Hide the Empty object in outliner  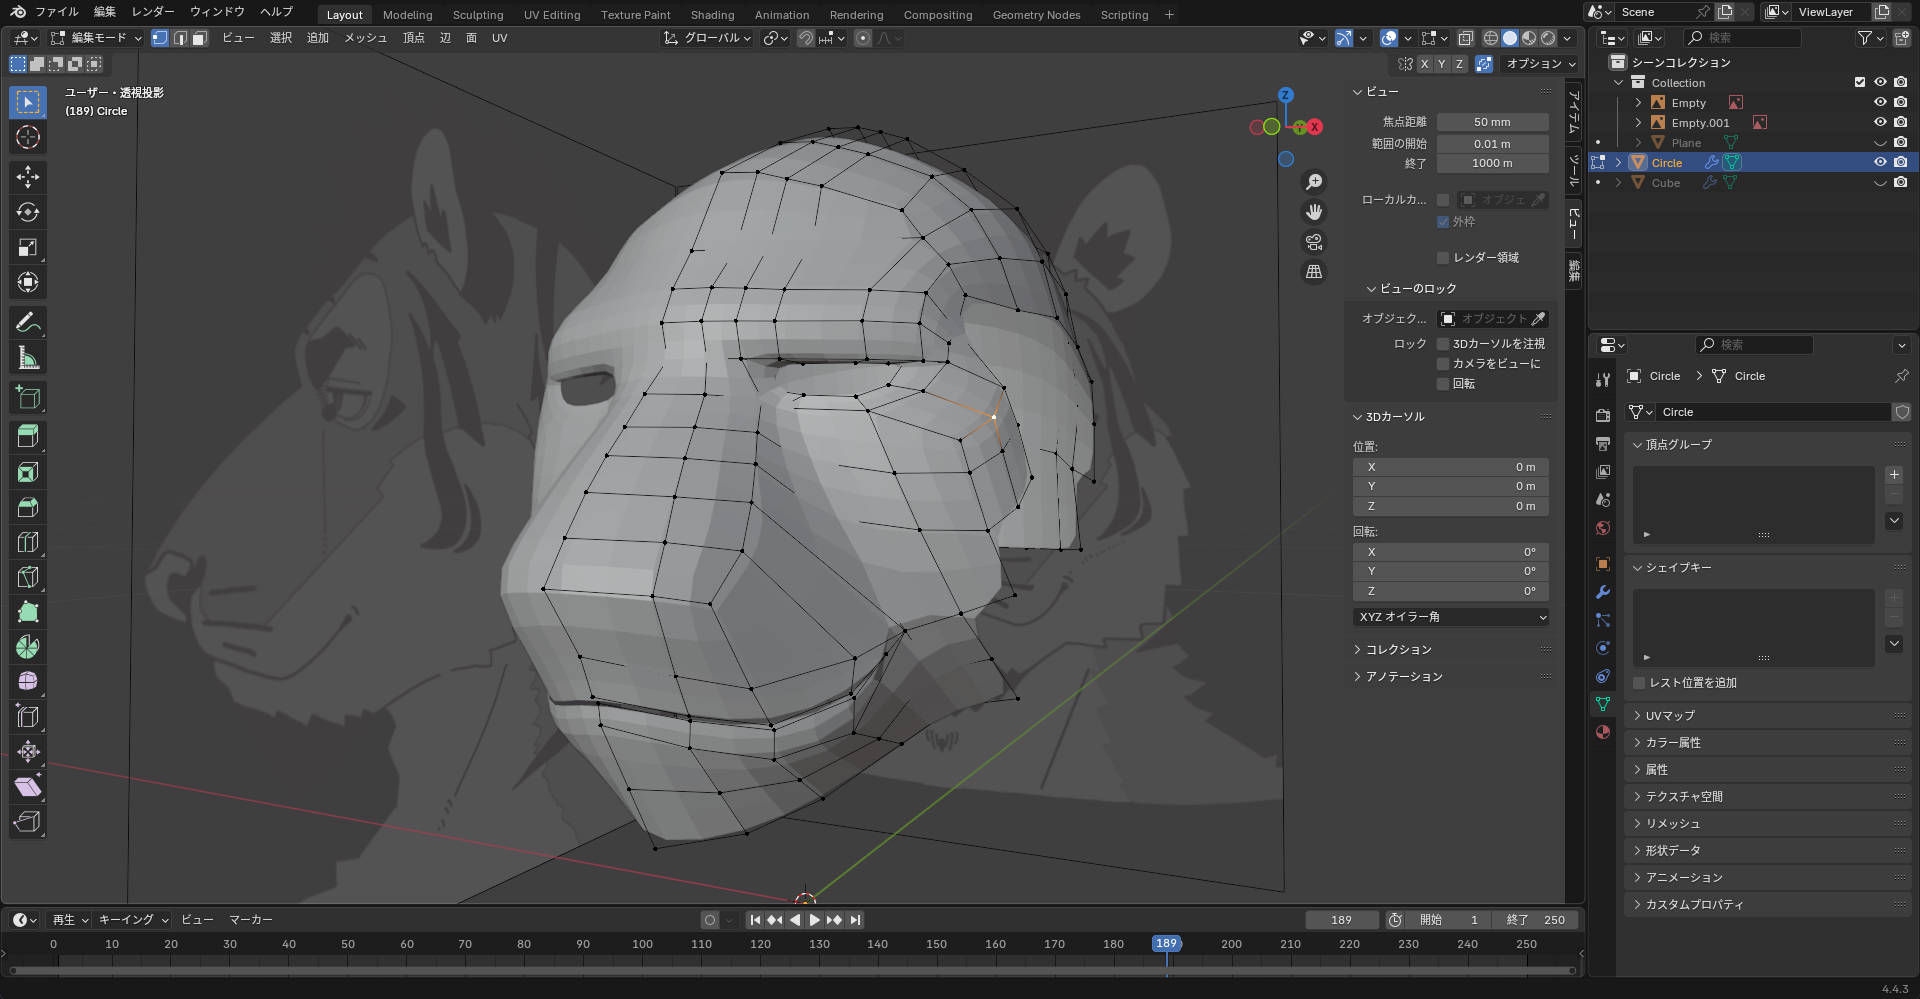(x=1880, y=103)
